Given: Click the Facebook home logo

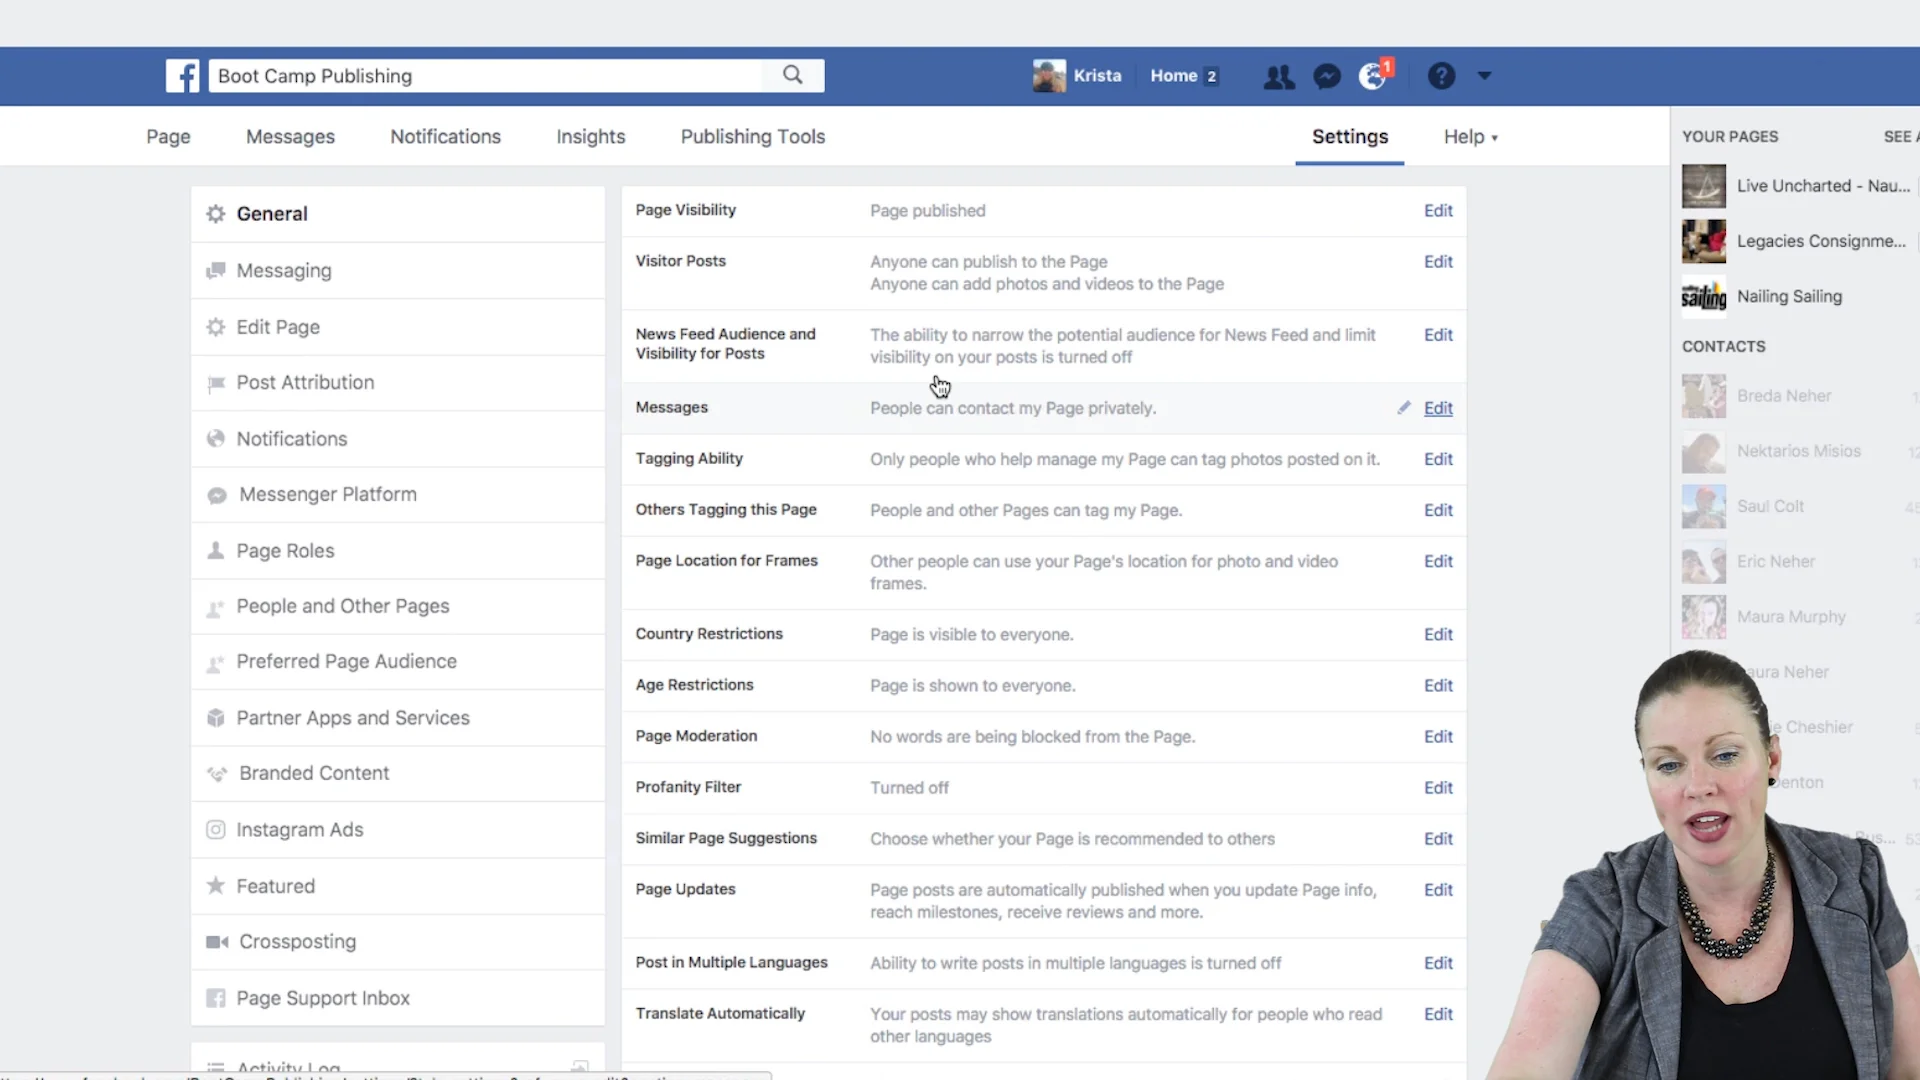Looking at the screenshot, I should click(182, 75).
